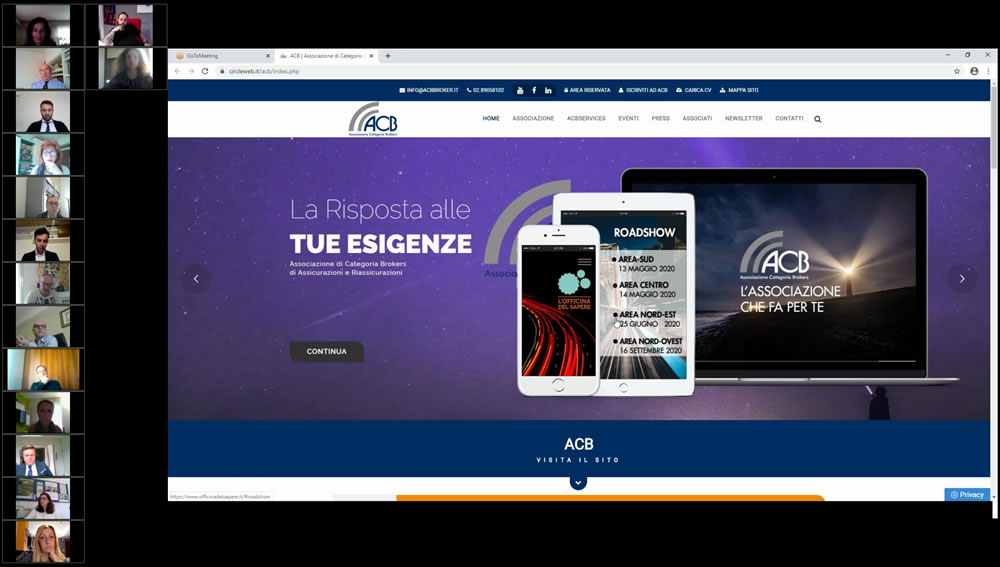Open the MAPPA SITO link
The height and width of the screenshot is (567, 1000).
tap(739, 91)
